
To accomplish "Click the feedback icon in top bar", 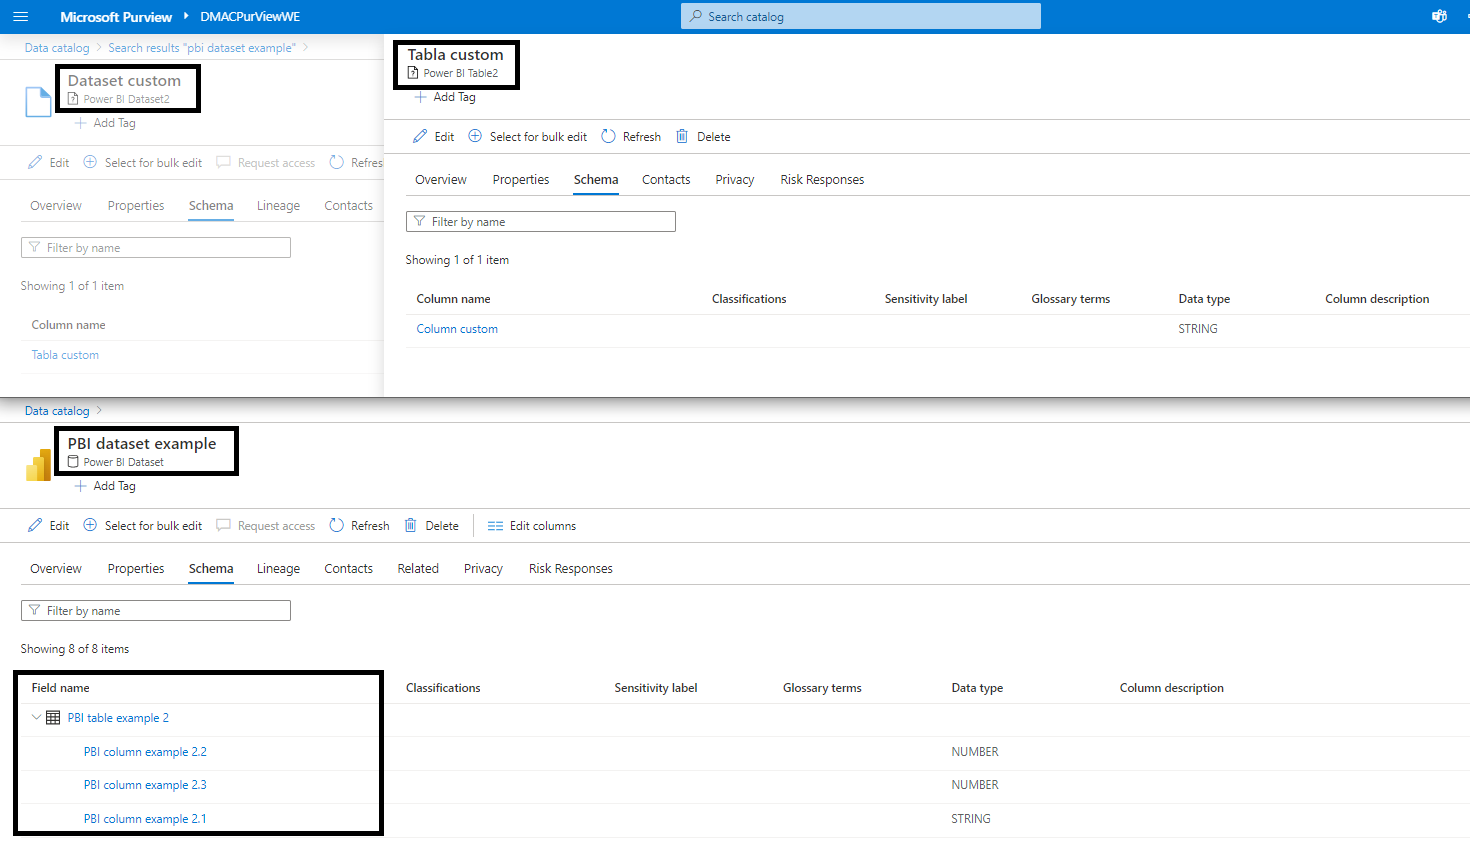I will [x=1439, y=17].
